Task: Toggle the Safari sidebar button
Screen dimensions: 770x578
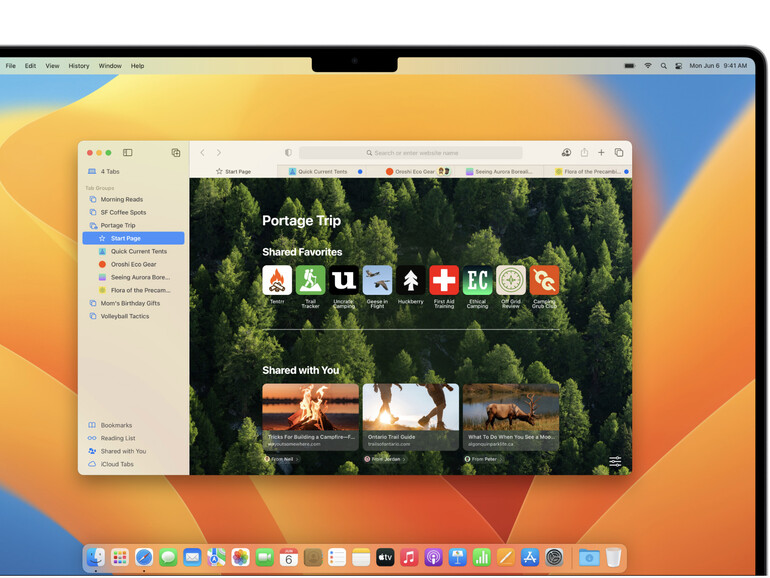Action: tap(128, 153)
